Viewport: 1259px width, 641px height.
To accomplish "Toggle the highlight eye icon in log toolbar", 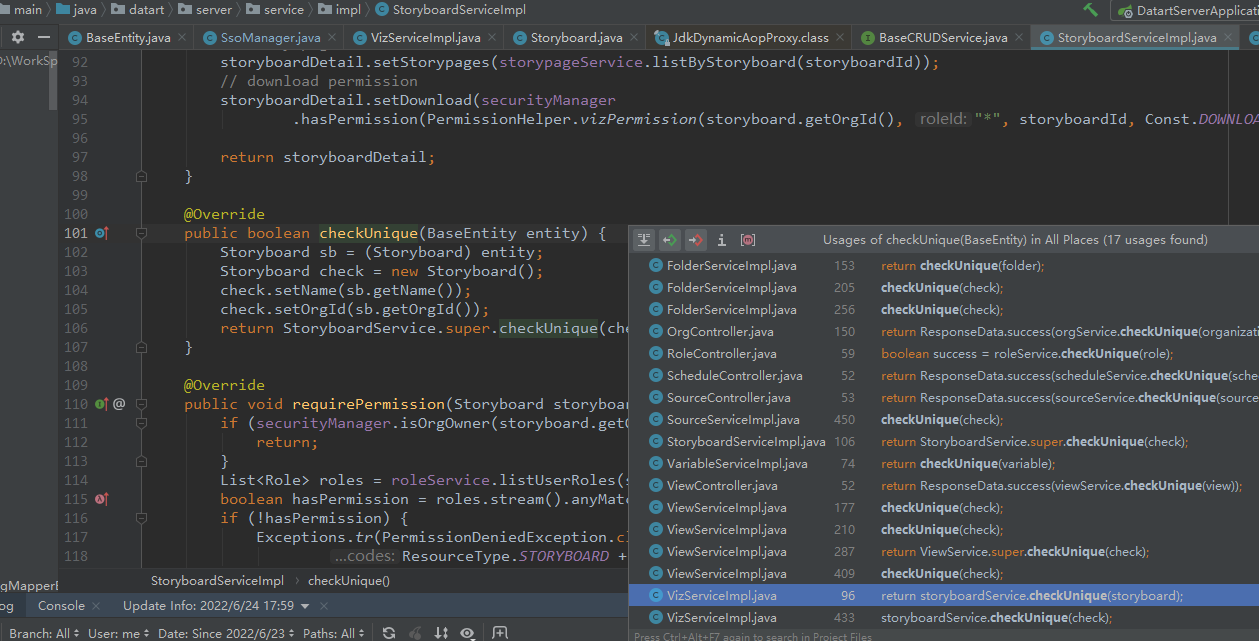I will click(x=465, y=633).
